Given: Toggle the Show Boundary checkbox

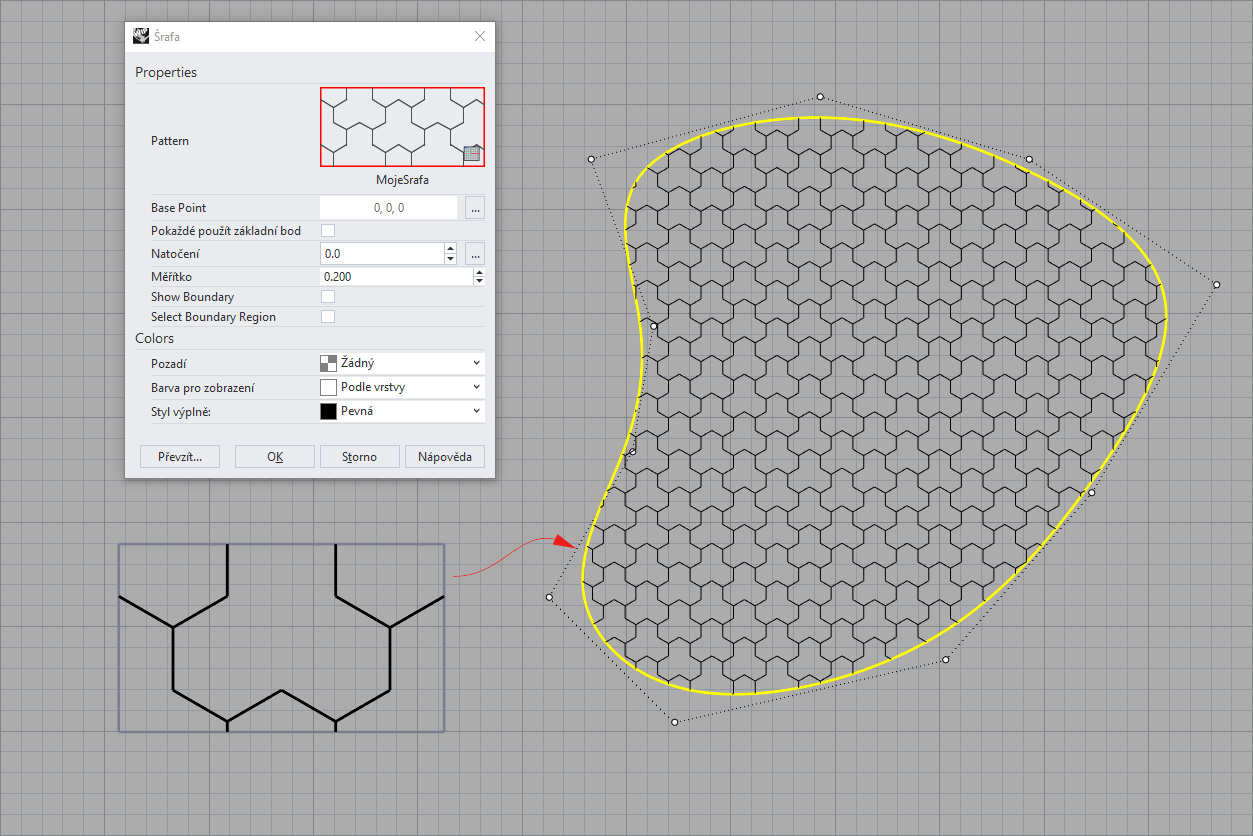Looking at the screenshot, I should pyautogui.click(x=328, y=297).
